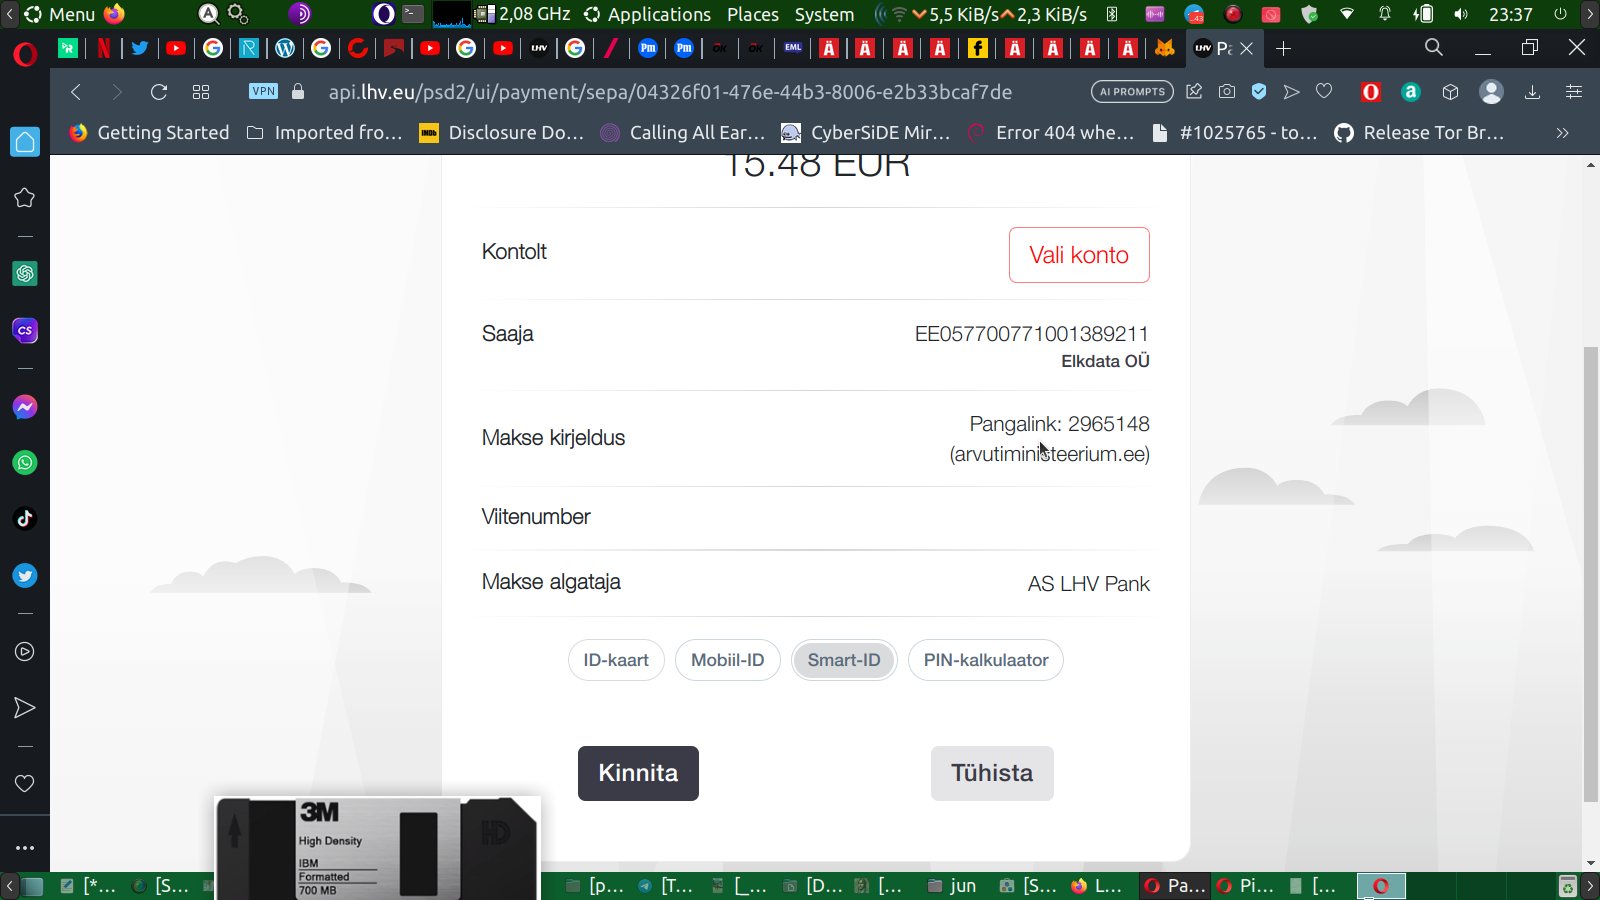Open the System menu
This screenshot has width=1600, height=900.
(x=824, y=14)
